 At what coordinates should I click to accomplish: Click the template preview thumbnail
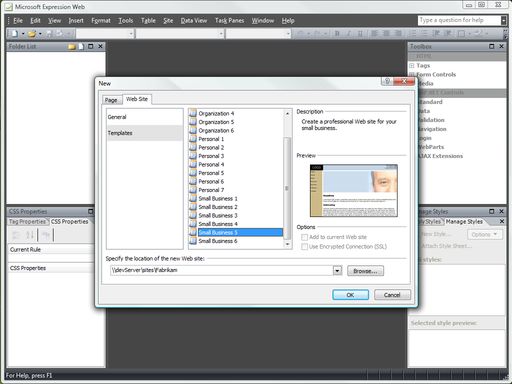coord(354,190)
